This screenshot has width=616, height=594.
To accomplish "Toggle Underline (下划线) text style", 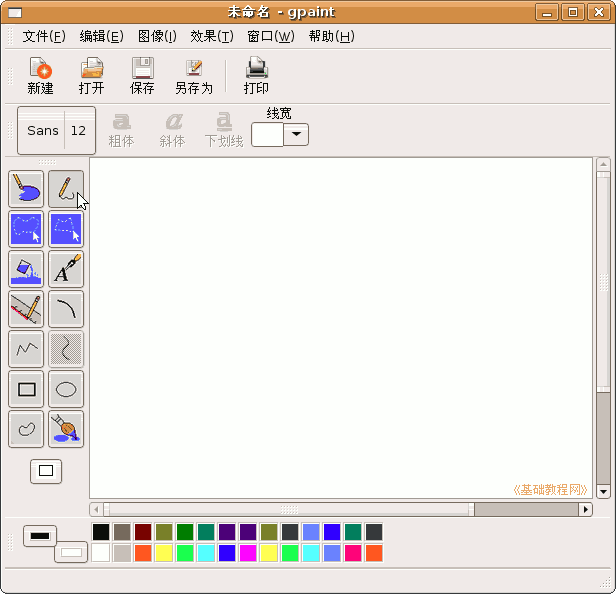I will click(x=224, y=130).
